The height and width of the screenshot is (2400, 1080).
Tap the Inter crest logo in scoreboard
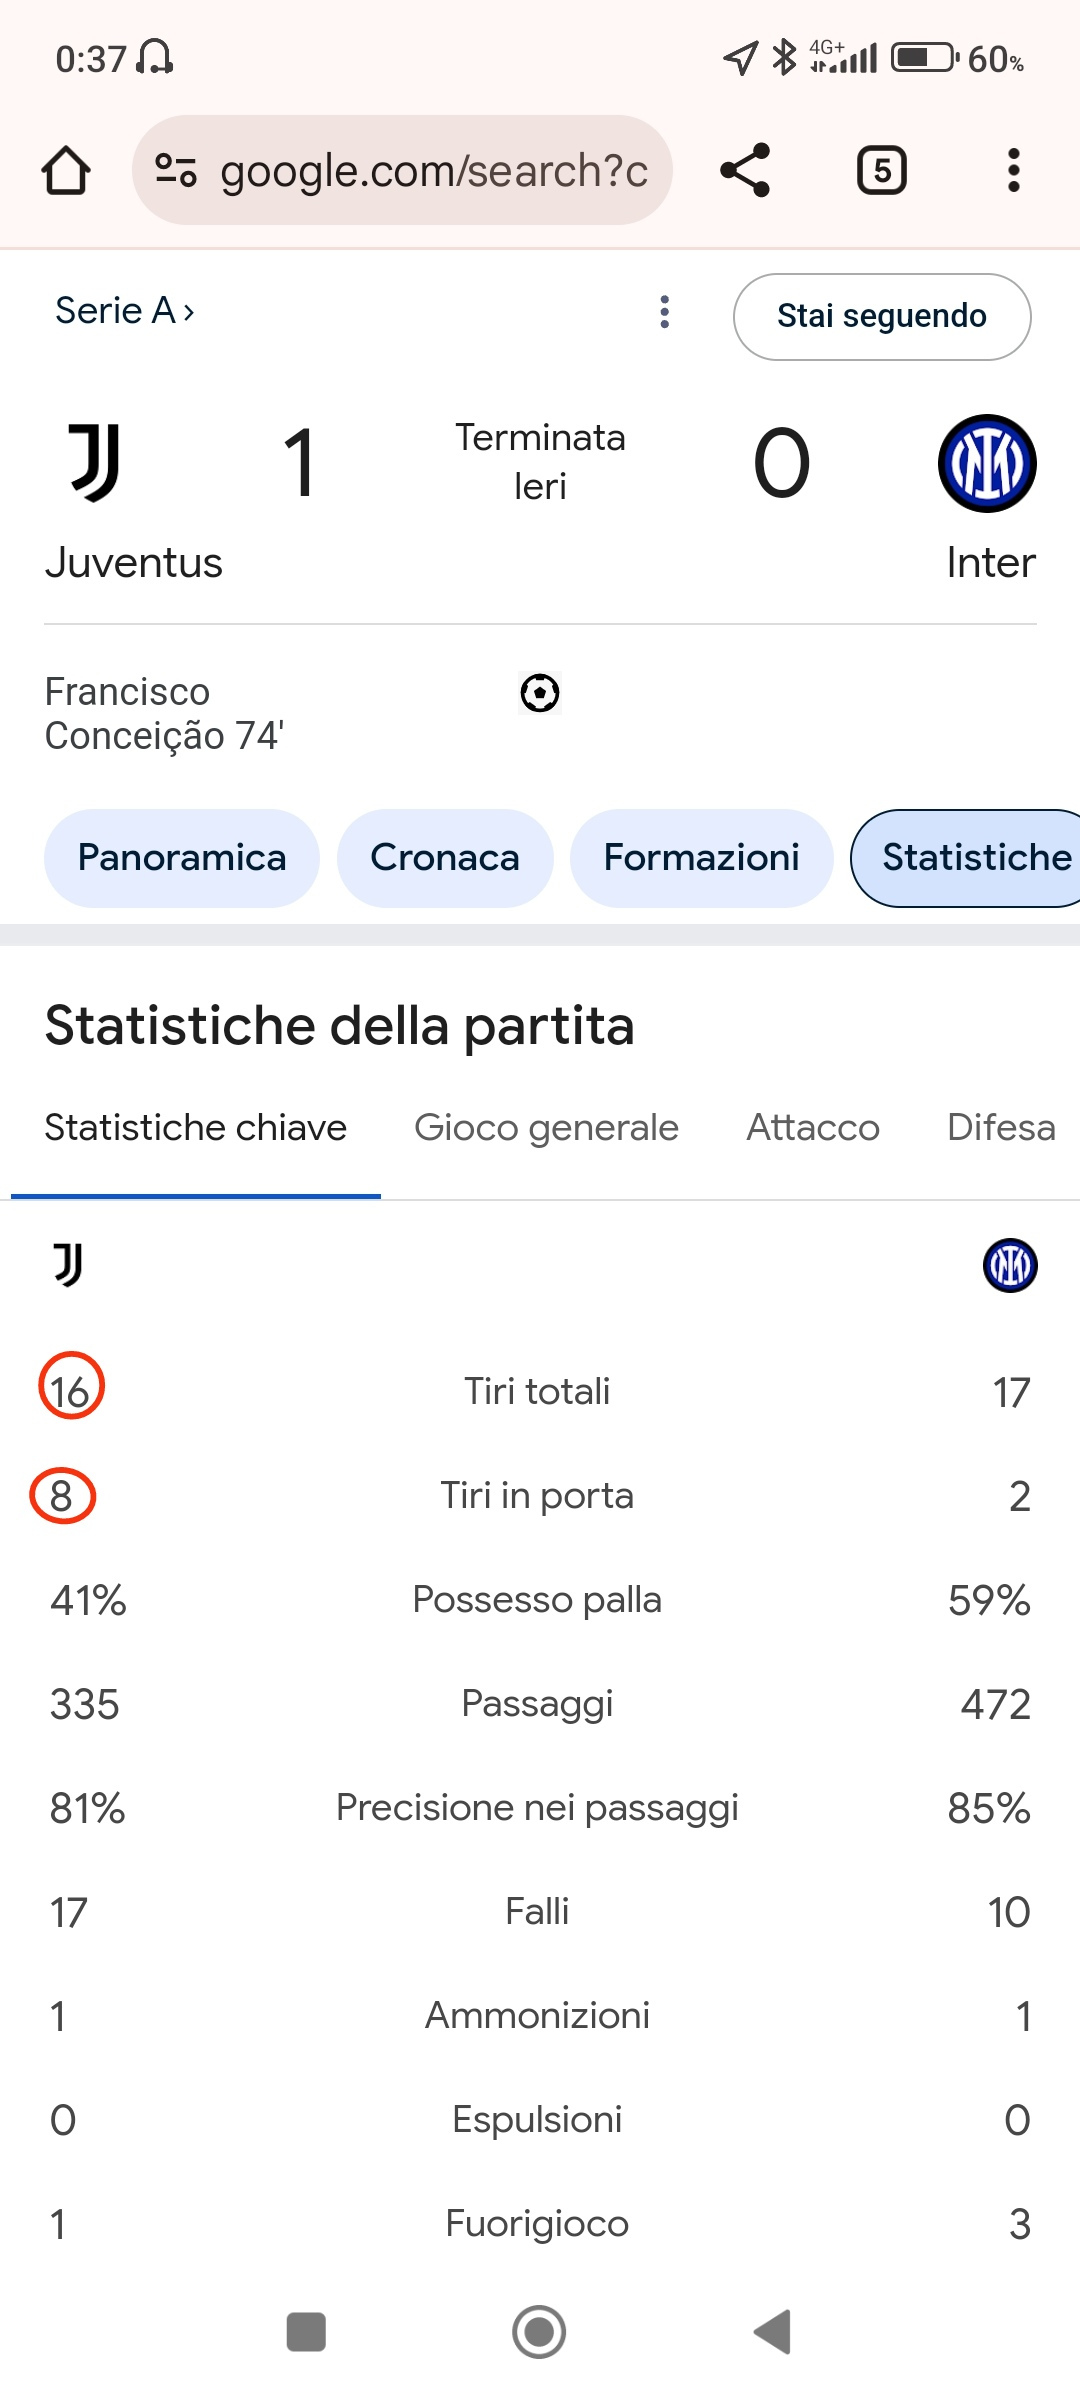pyautogui.click(x=987, y=463)
